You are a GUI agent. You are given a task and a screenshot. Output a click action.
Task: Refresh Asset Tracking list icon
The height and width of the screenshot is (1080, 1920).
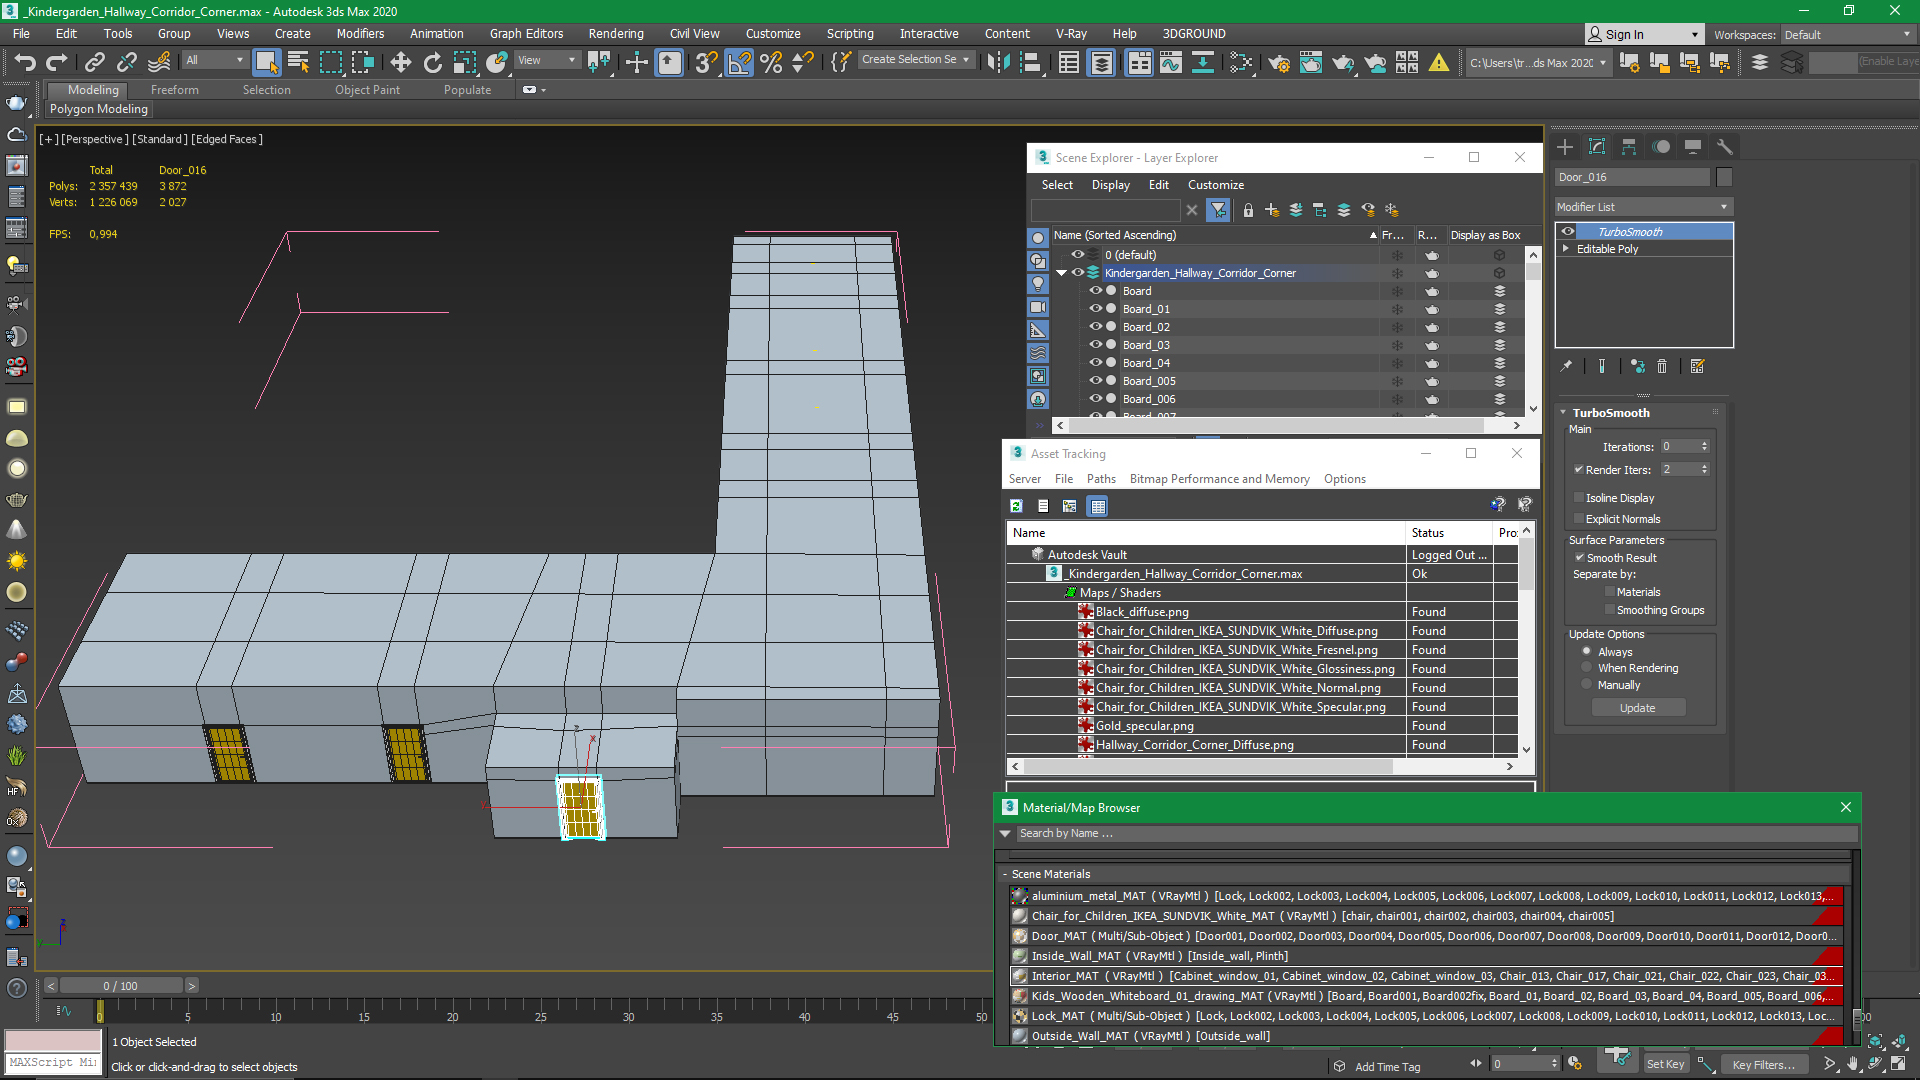1016,506
